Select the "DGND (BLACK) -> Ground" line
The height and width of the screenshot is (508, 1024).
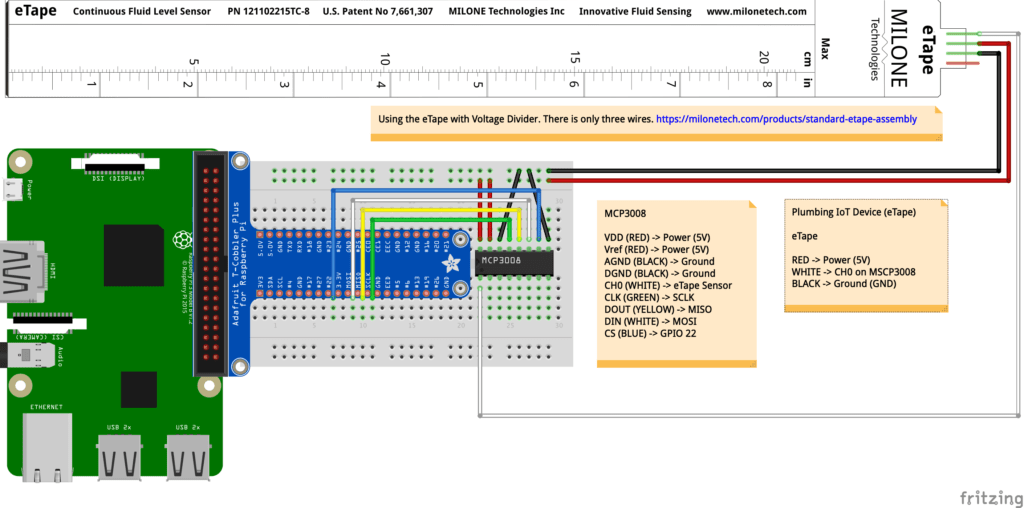point(660,273)
